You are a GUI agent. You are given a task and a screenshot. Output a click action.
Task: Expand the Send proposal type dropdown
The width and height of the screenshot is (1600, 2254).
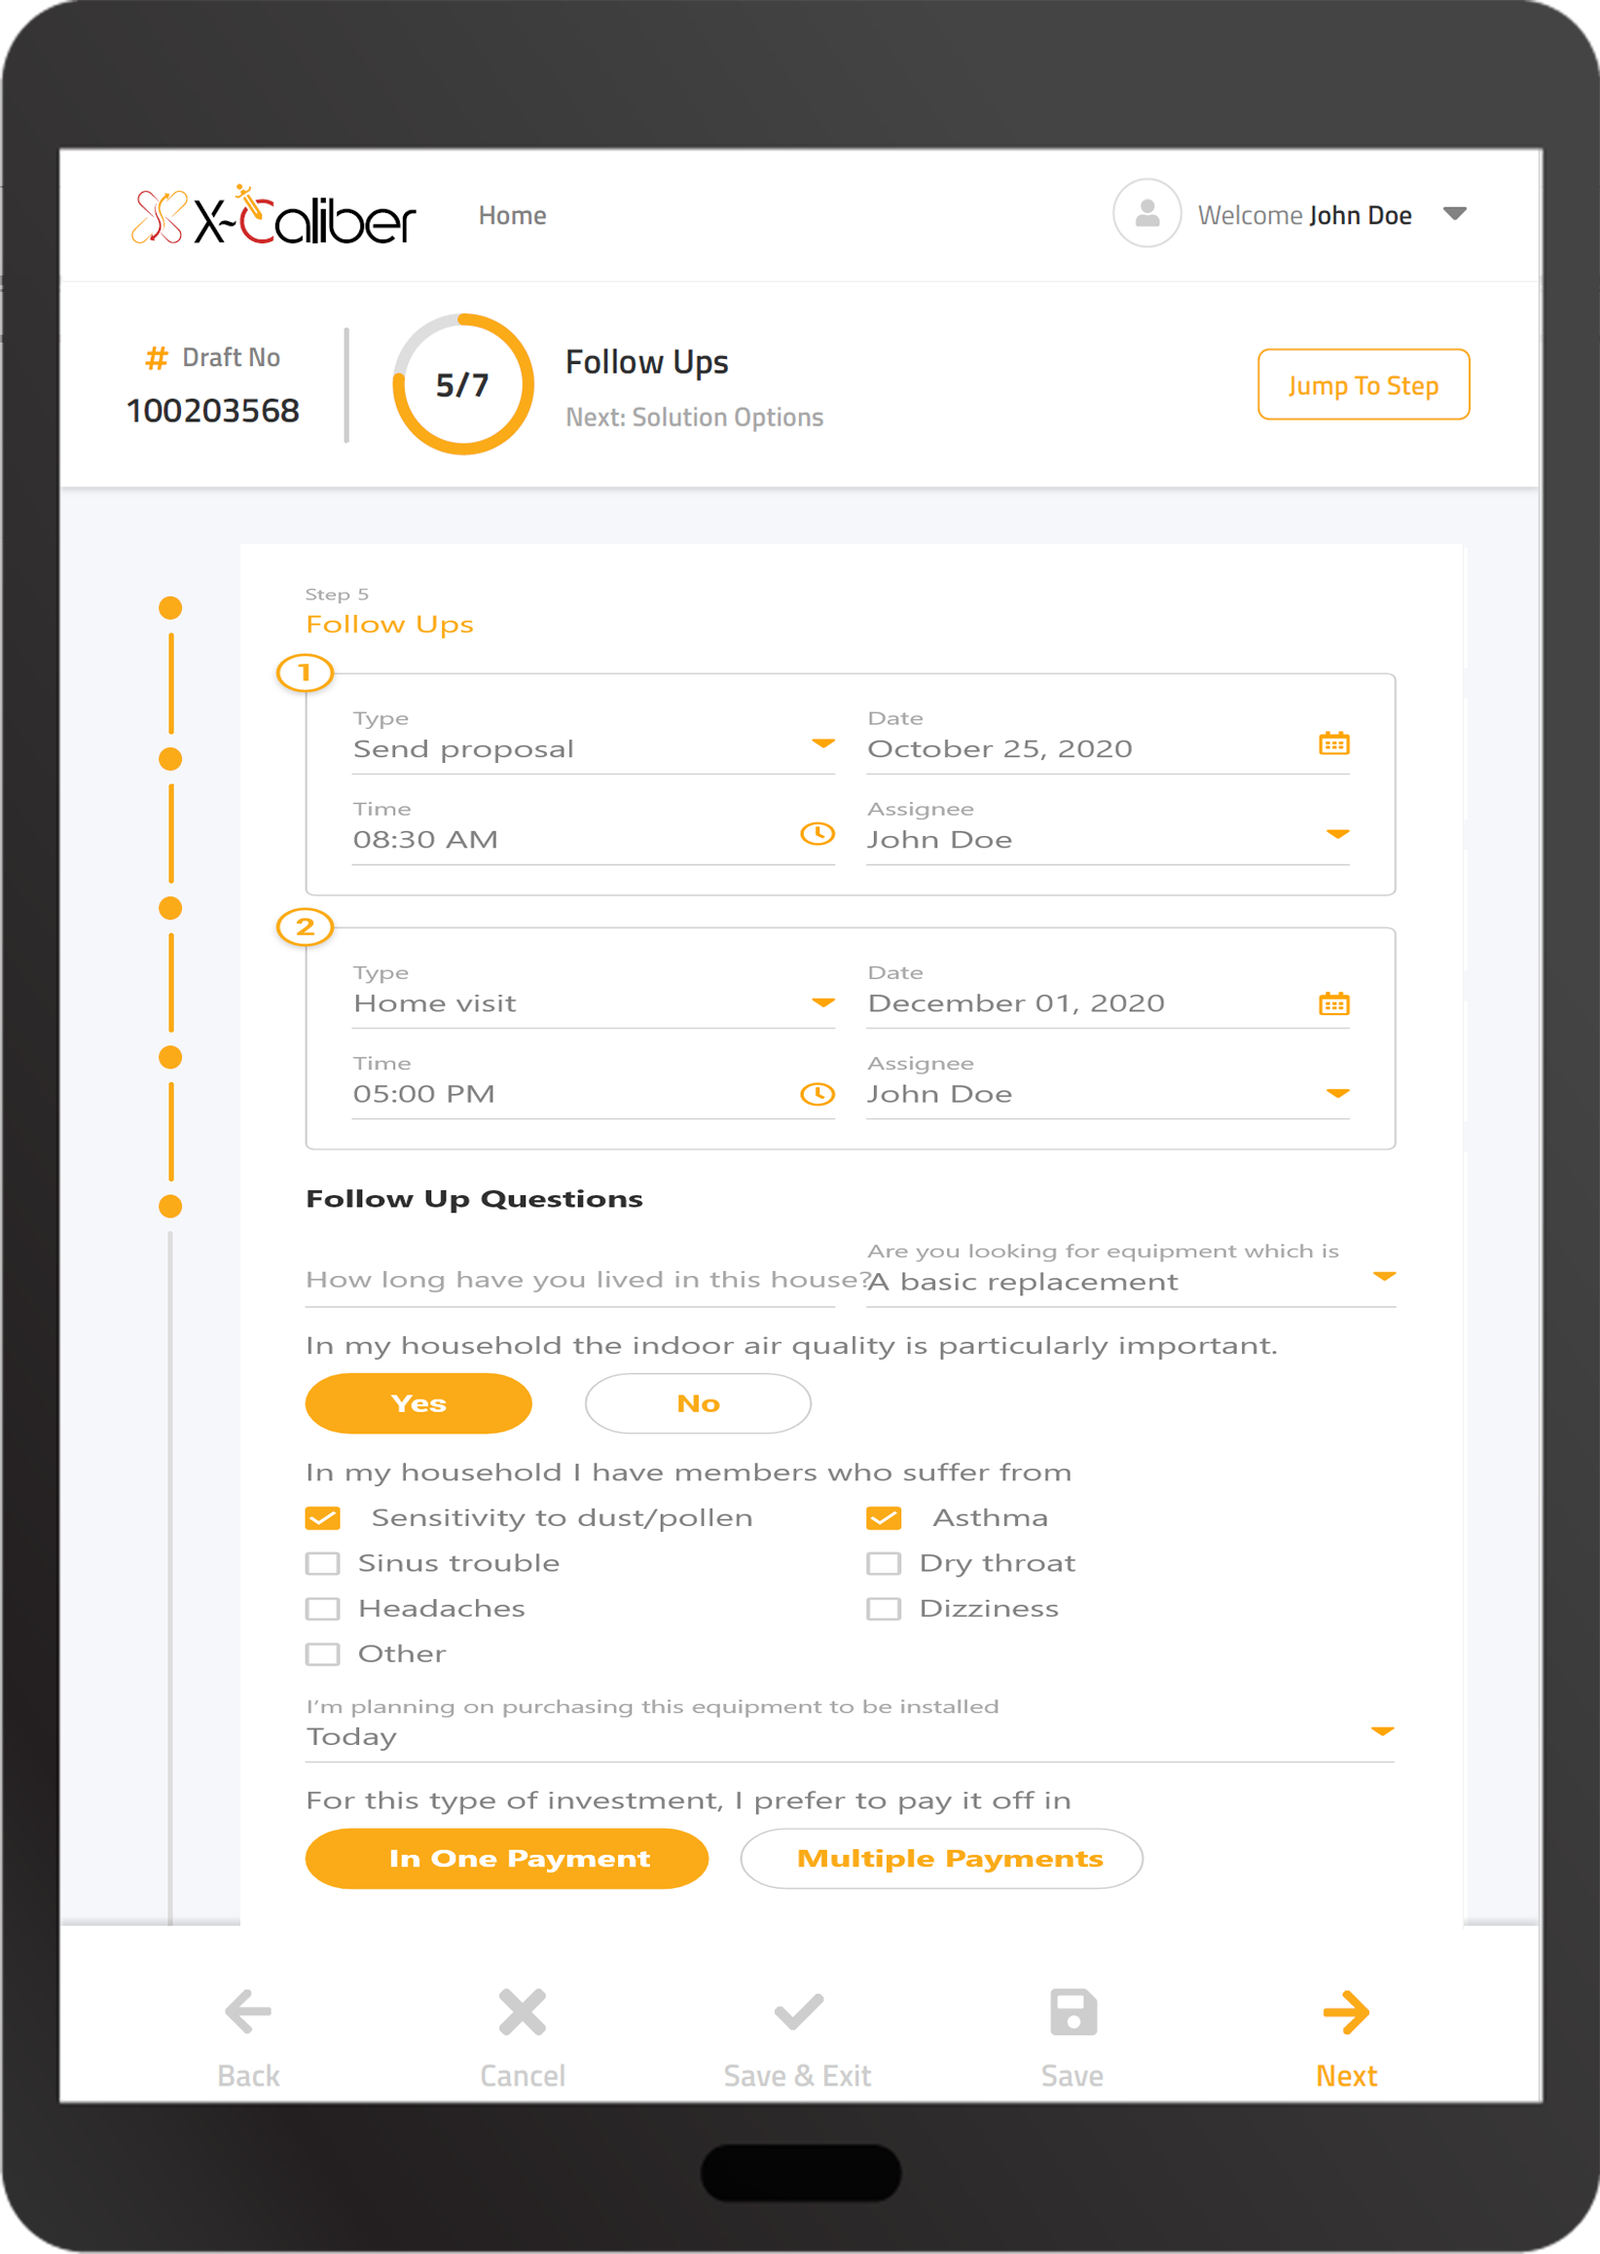[x=822, y=744]
